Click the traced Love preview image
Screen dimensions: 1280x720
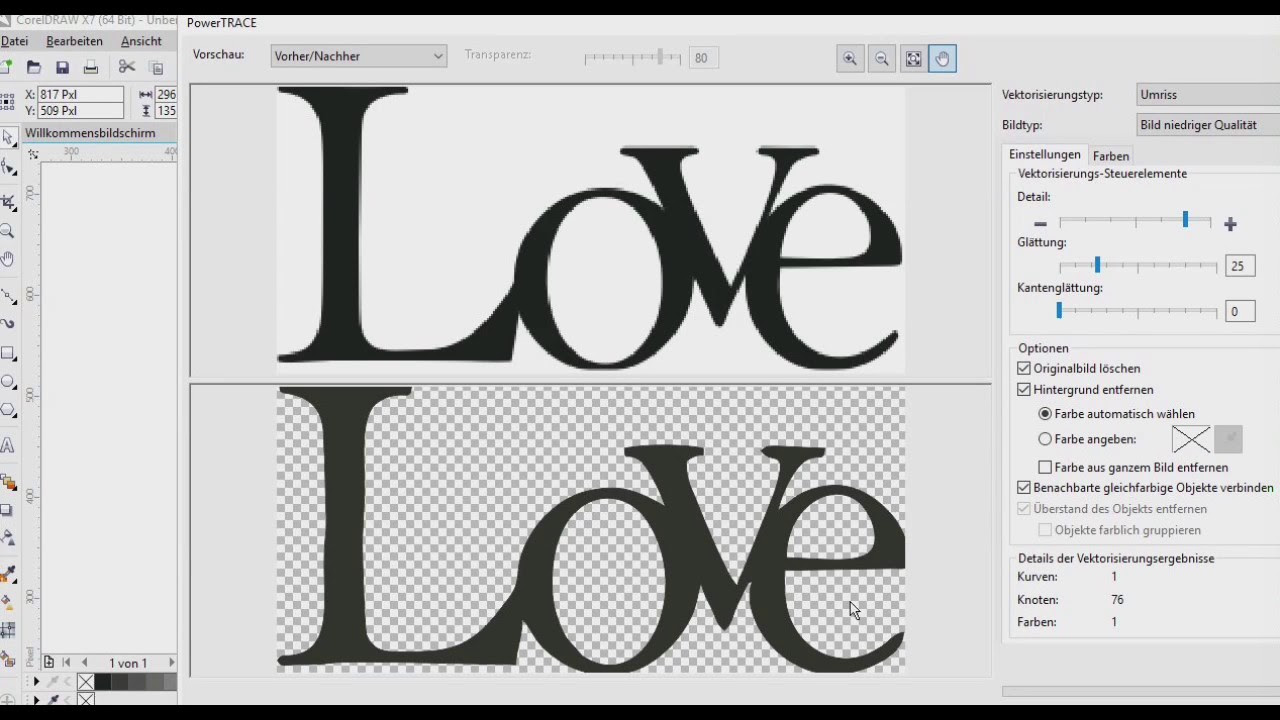coord(591,529)
